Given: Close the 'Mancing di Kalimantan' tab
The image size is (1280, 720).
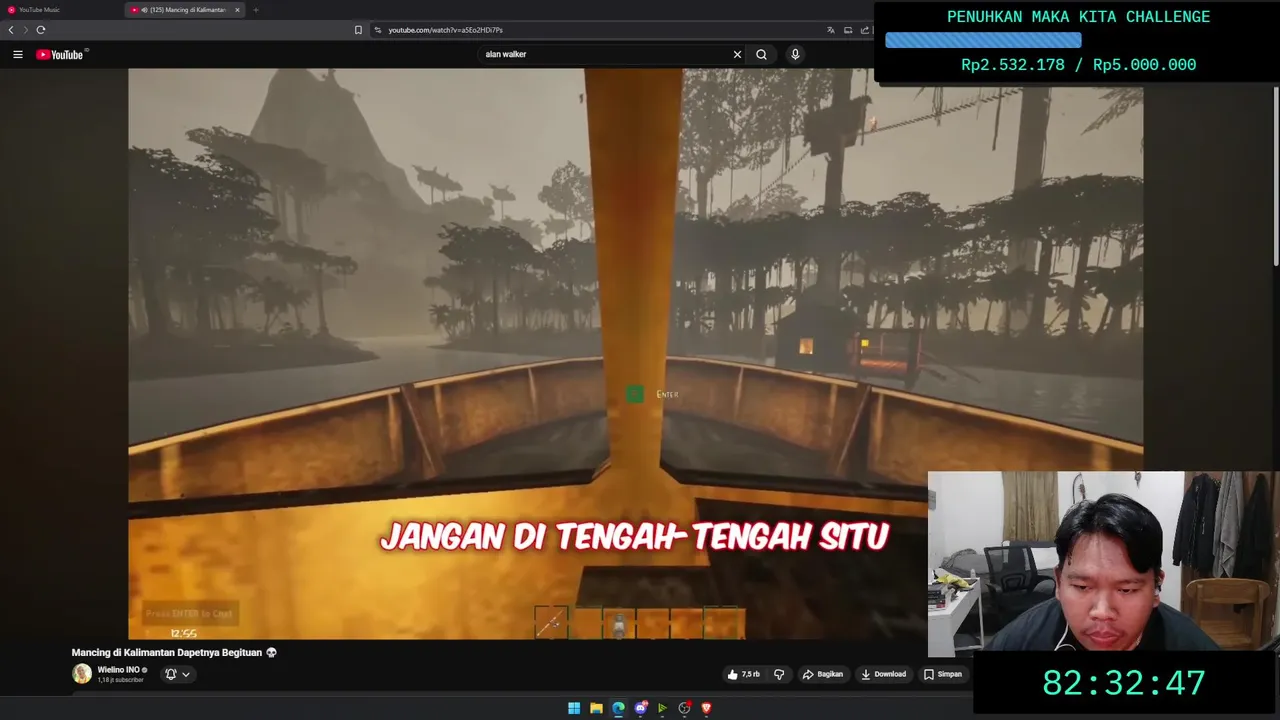Looking at the screenshot, I should click(237, 10).
